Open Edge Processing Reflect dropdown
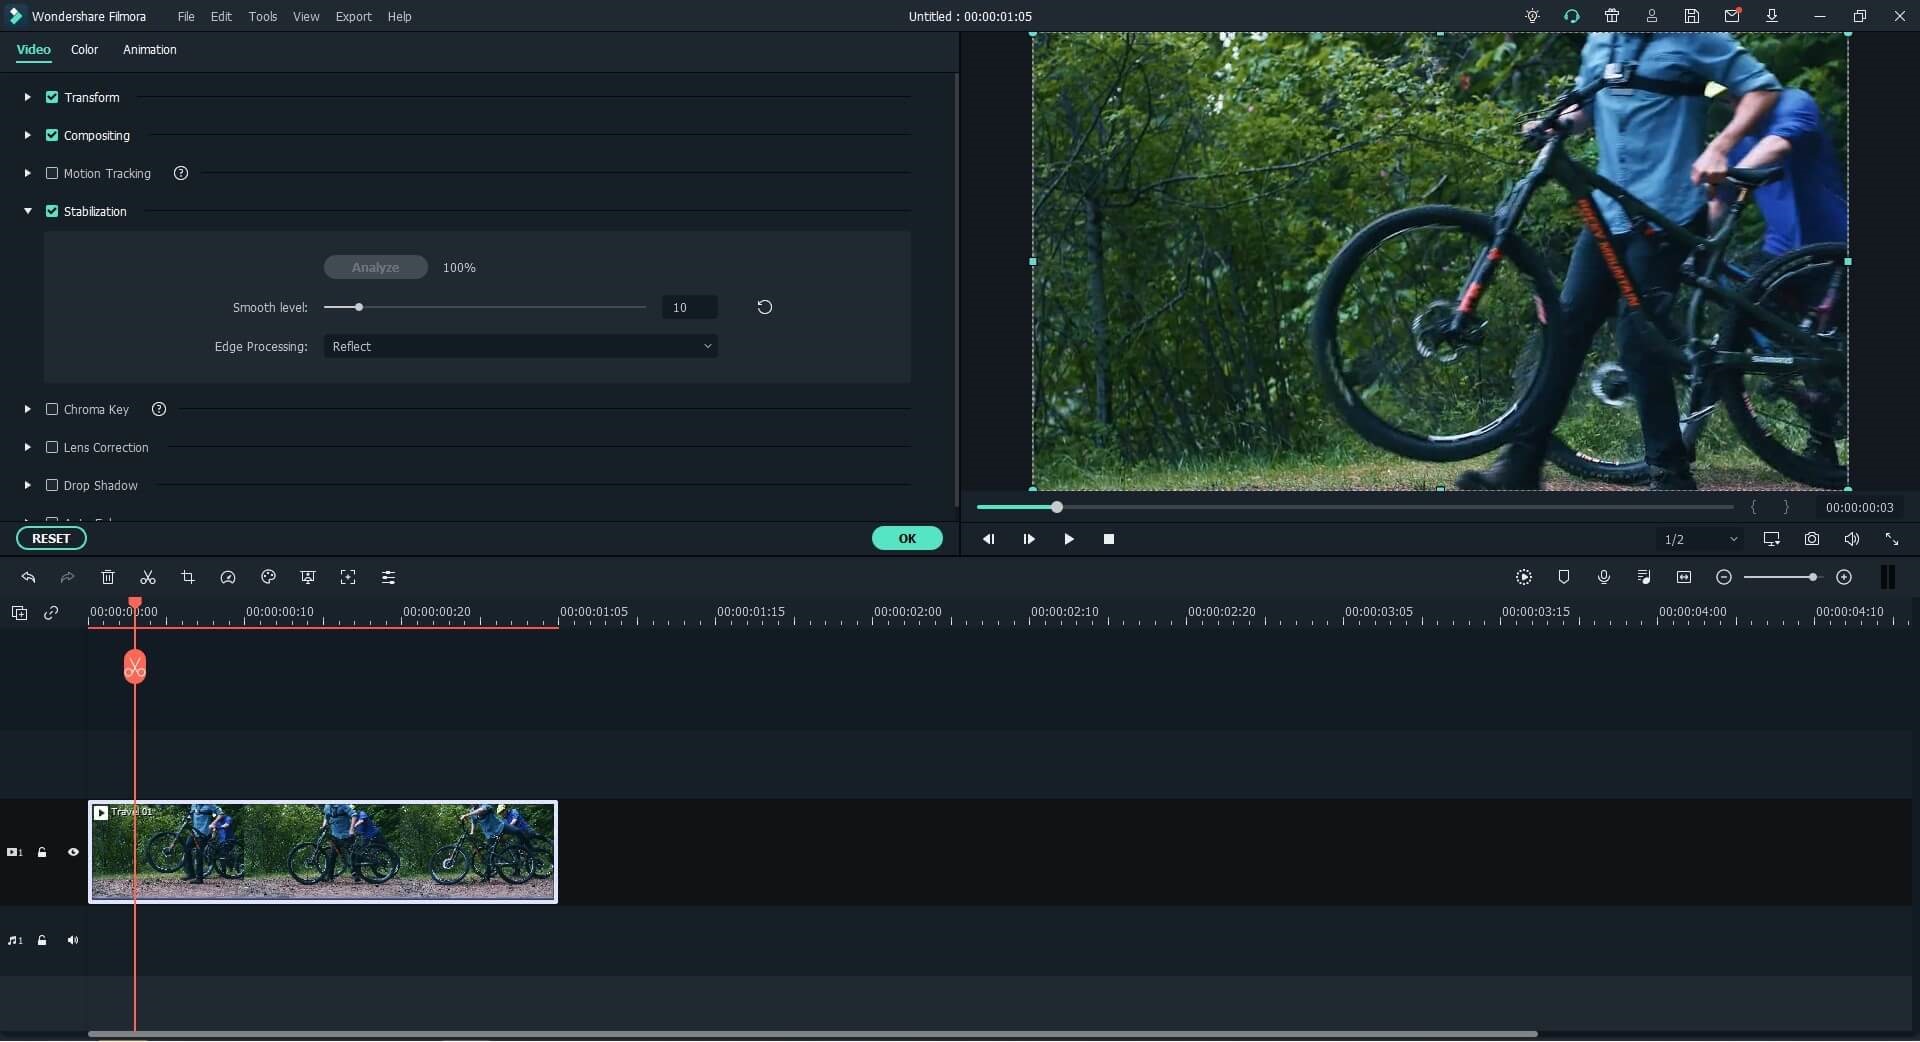 click(x=520, y=346)
